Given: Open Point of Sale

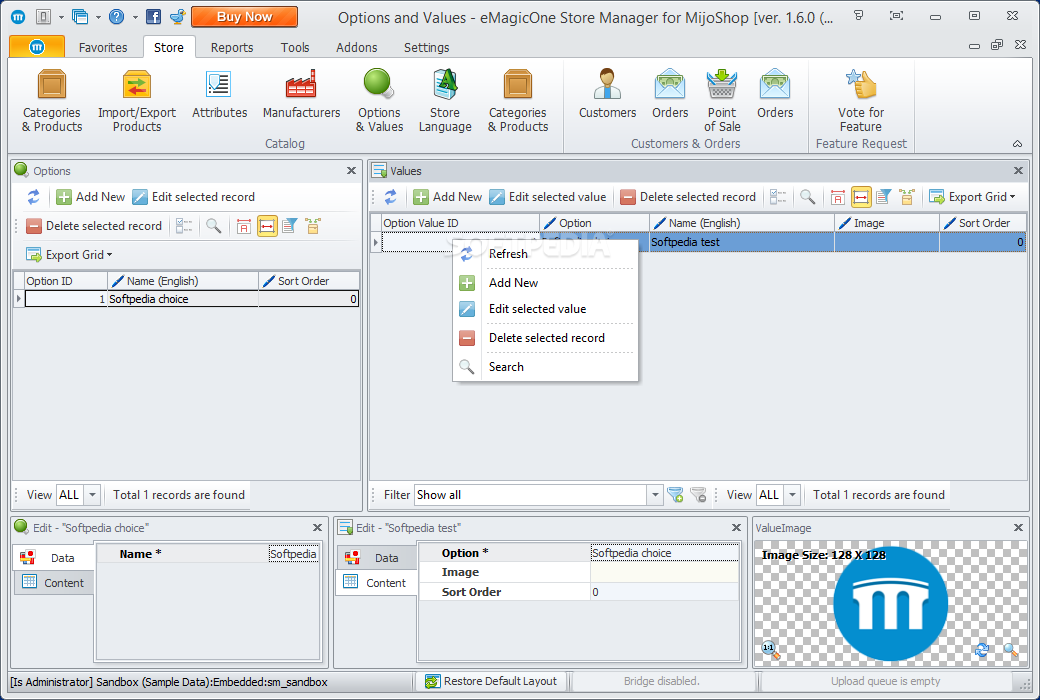Looking at the screenshot, I should click(722, 101).
